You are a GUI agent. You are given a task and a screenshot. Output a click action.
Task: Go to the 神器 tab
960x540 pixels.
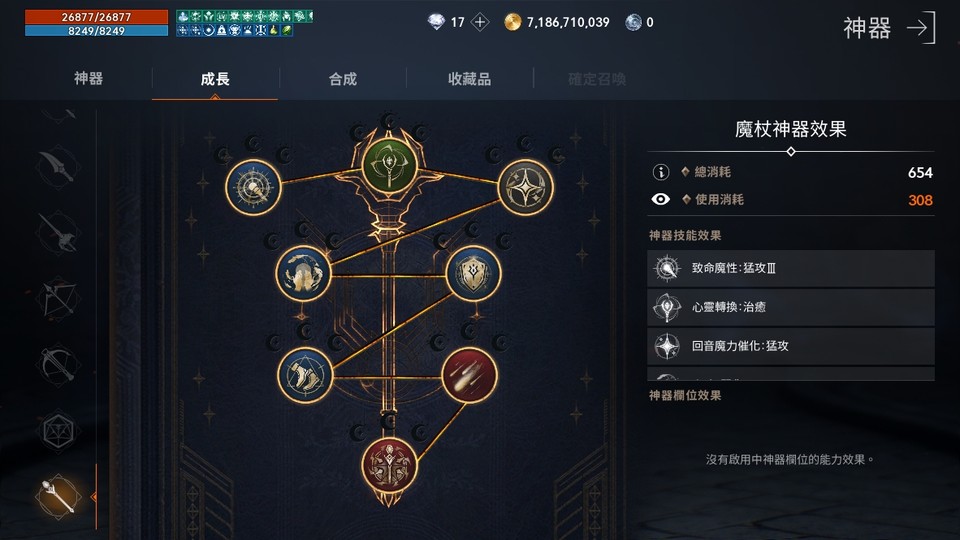pos(88,78)
